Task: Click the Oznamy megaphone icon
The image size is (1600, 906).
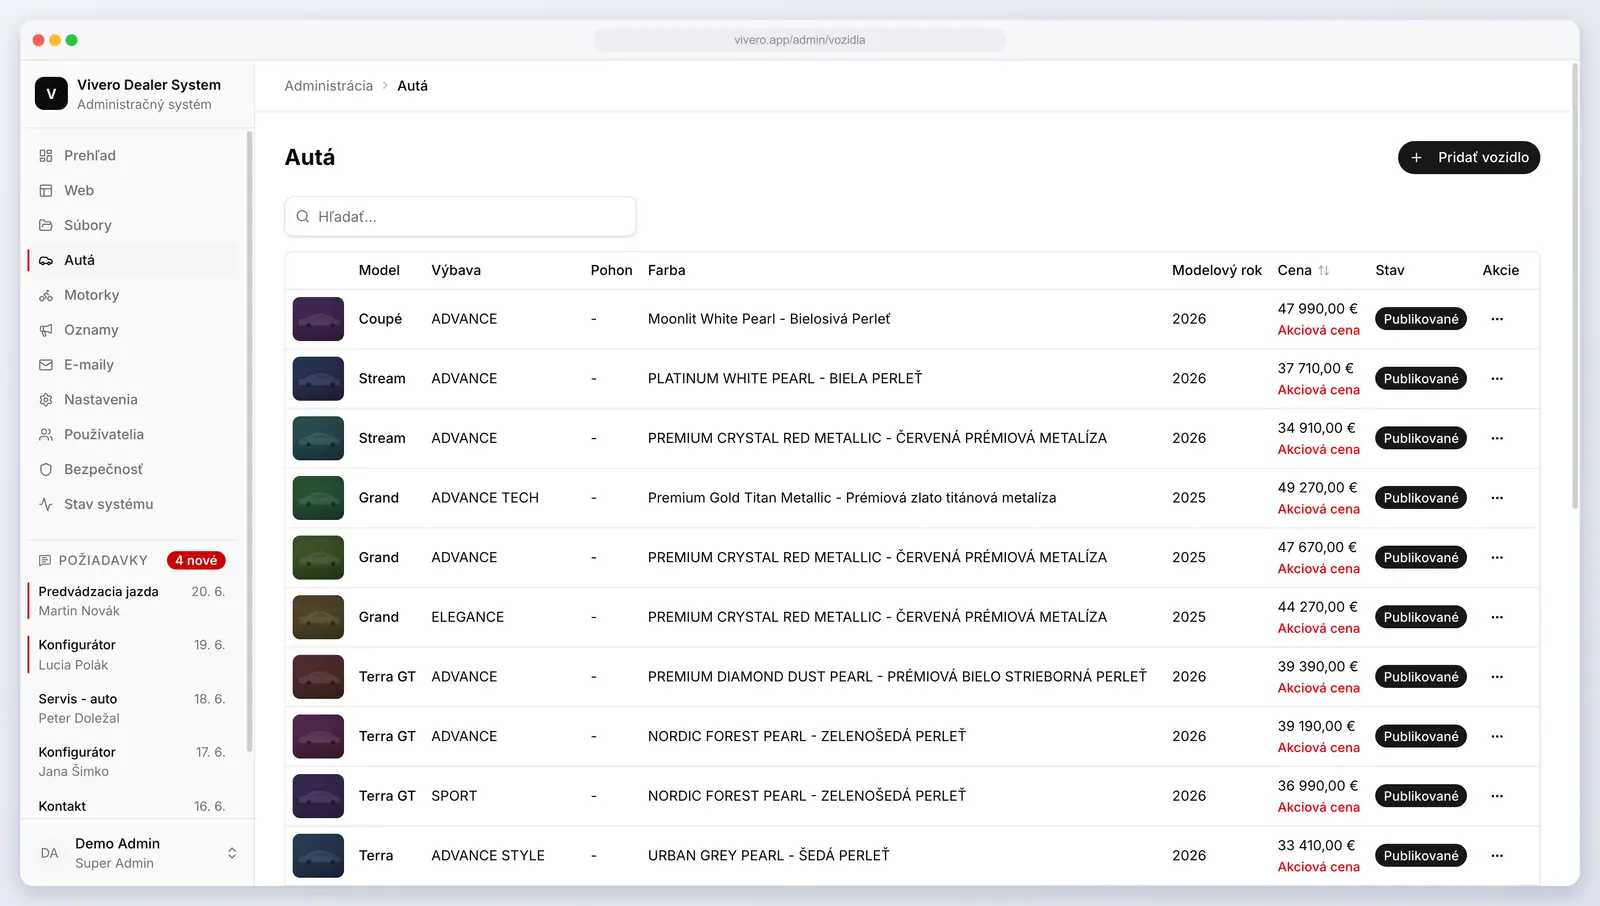Action: pos(46,330)
